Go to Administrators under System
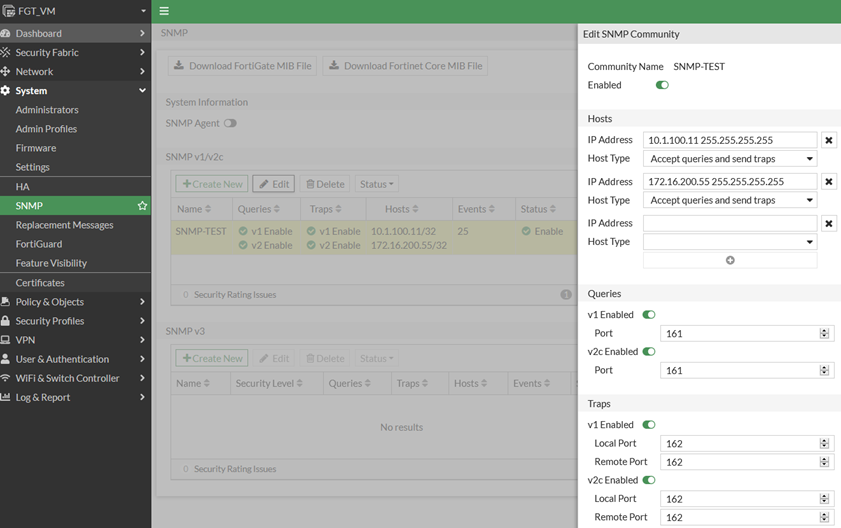Image resolution: width=841 pixels, height=528 pixels. (x=47, y=110)
